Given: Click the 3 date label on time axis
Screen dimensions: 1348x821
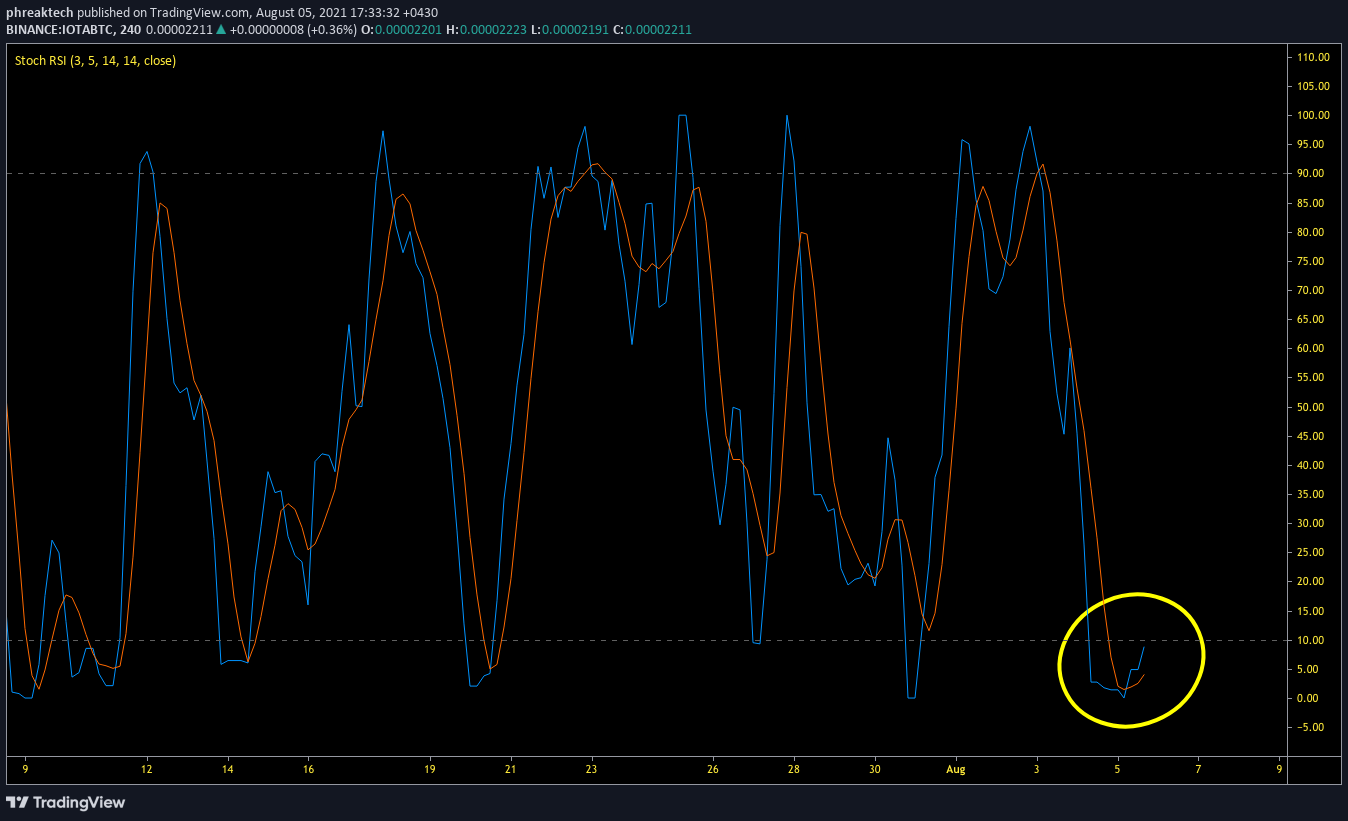Looking at the screenshot, I should (x=1036, y=770).
